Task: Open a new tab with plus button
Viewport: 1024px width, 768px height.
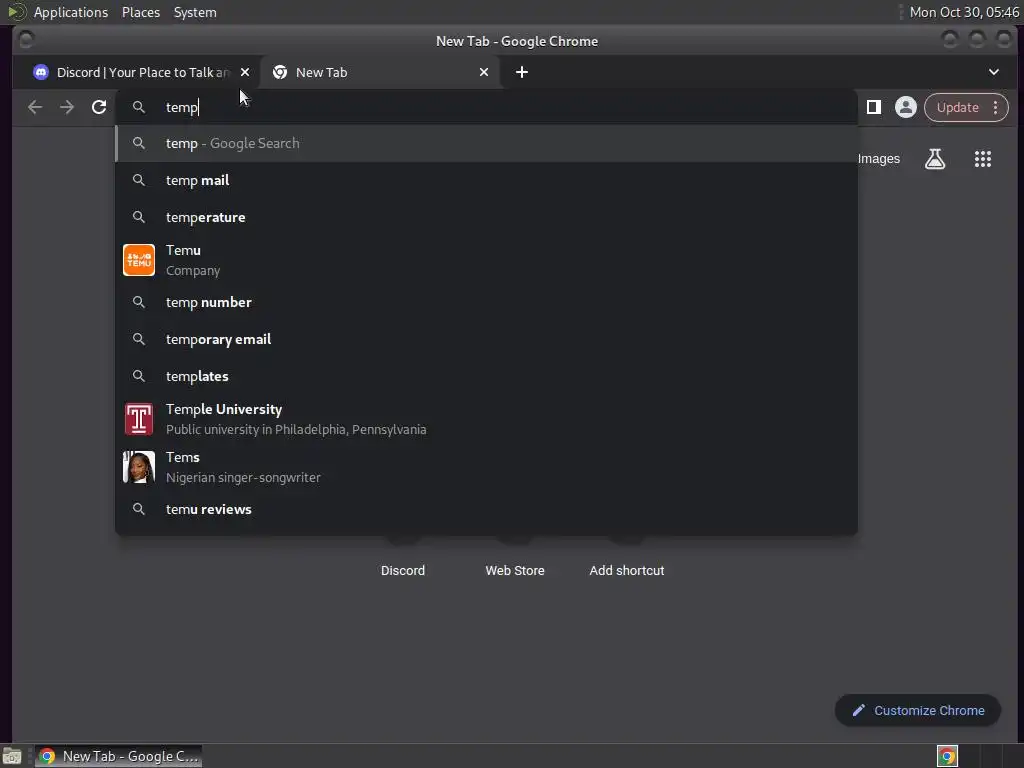Action: 522,72
